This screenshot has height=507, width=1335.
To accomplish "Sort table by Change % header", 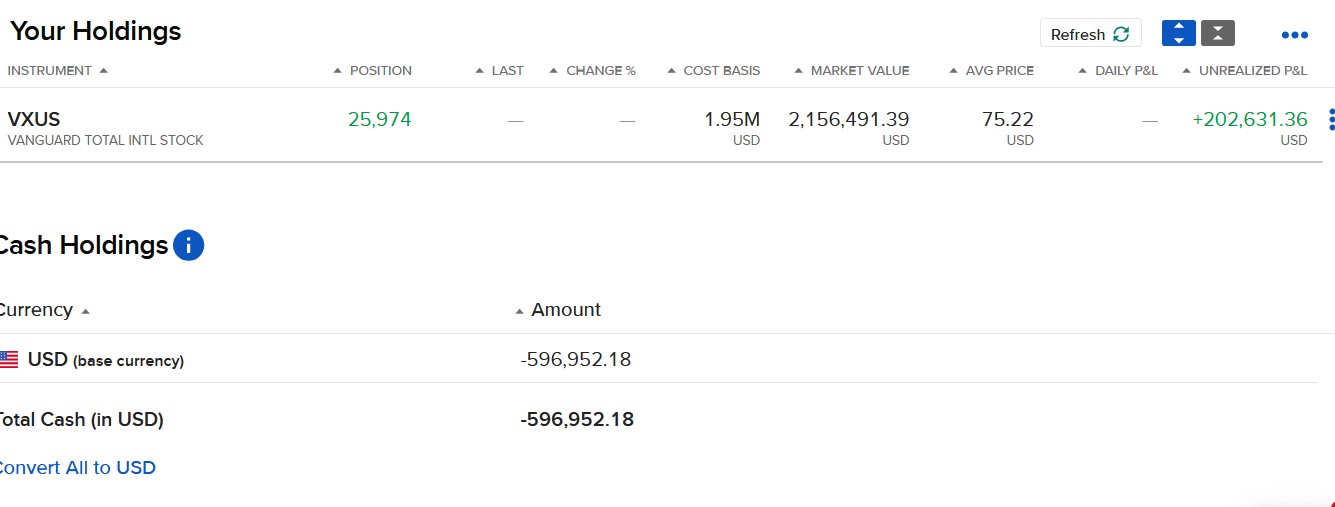I will click(x=600, y=71).
